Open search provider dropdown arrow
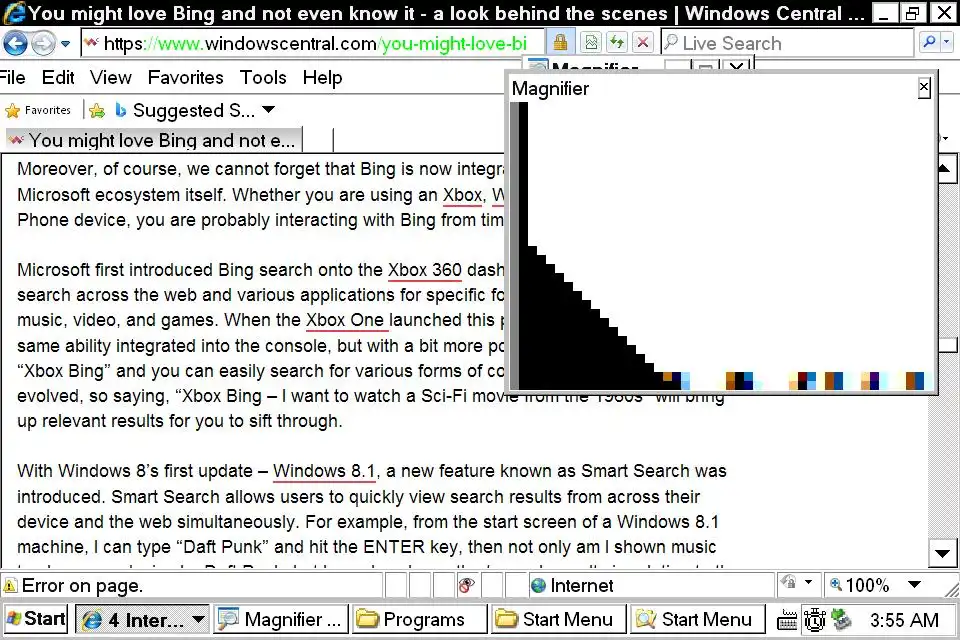960x640 pixels. tap(947, 42)
